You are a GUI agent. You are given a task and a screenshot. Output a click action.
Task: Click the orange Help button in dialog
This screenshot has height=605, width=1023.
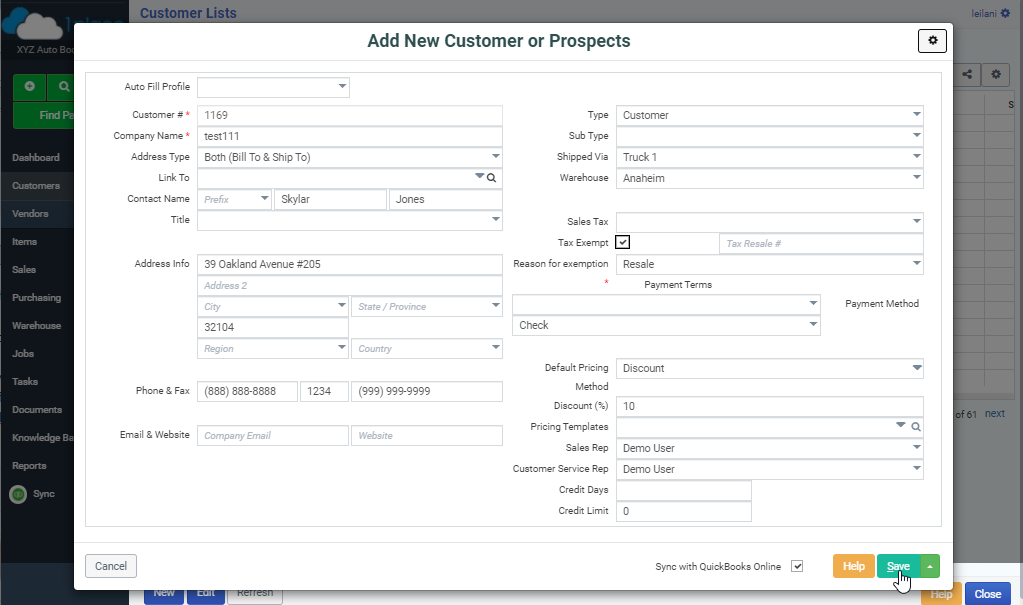click(x=853, y=566)
